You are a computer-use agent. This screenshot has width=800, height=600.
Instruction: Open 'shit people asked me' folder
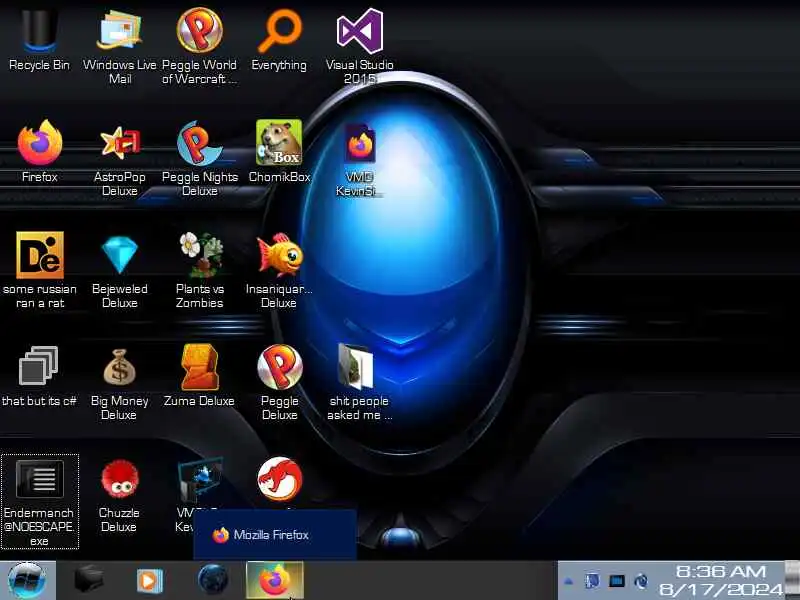357,366
